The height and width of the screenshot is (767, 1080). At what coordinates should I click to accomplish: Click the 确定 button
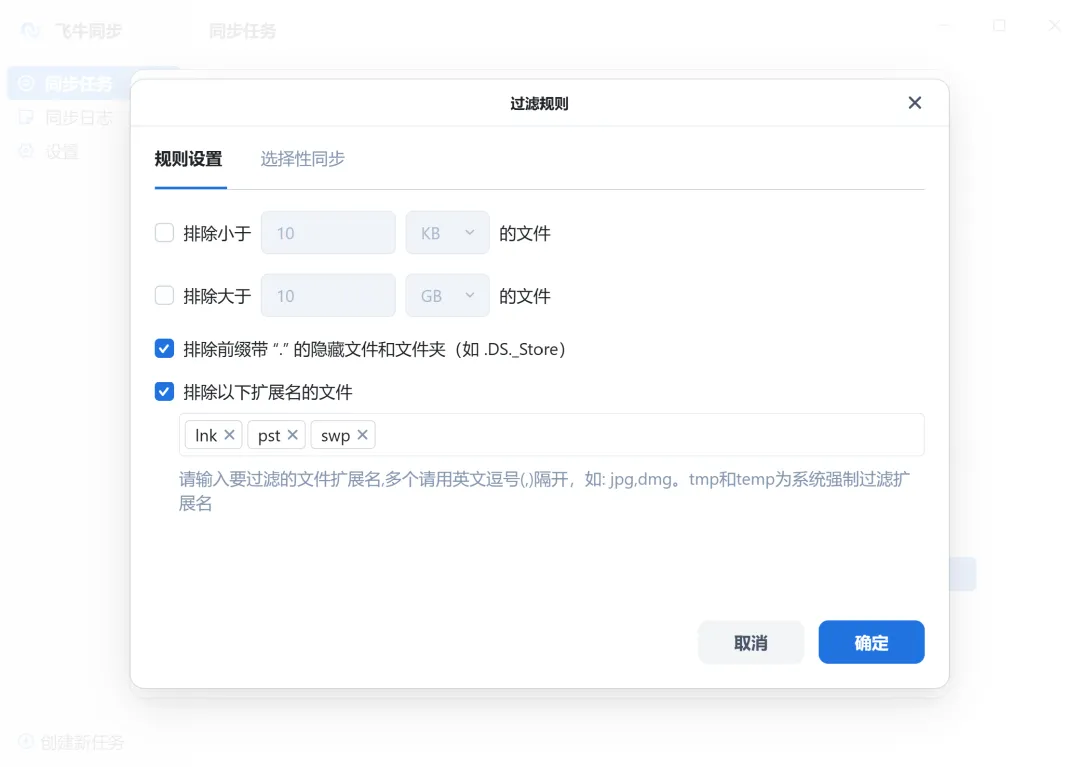point(871,642)
